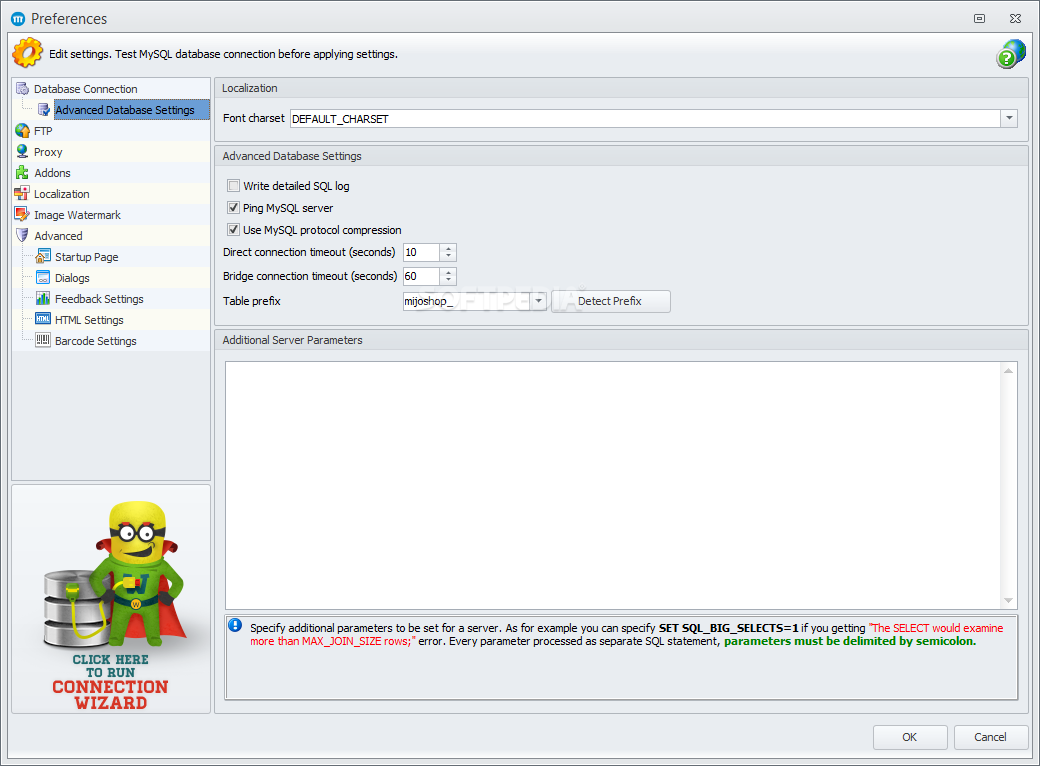Click the Image Watermark icon

(22, 214)
